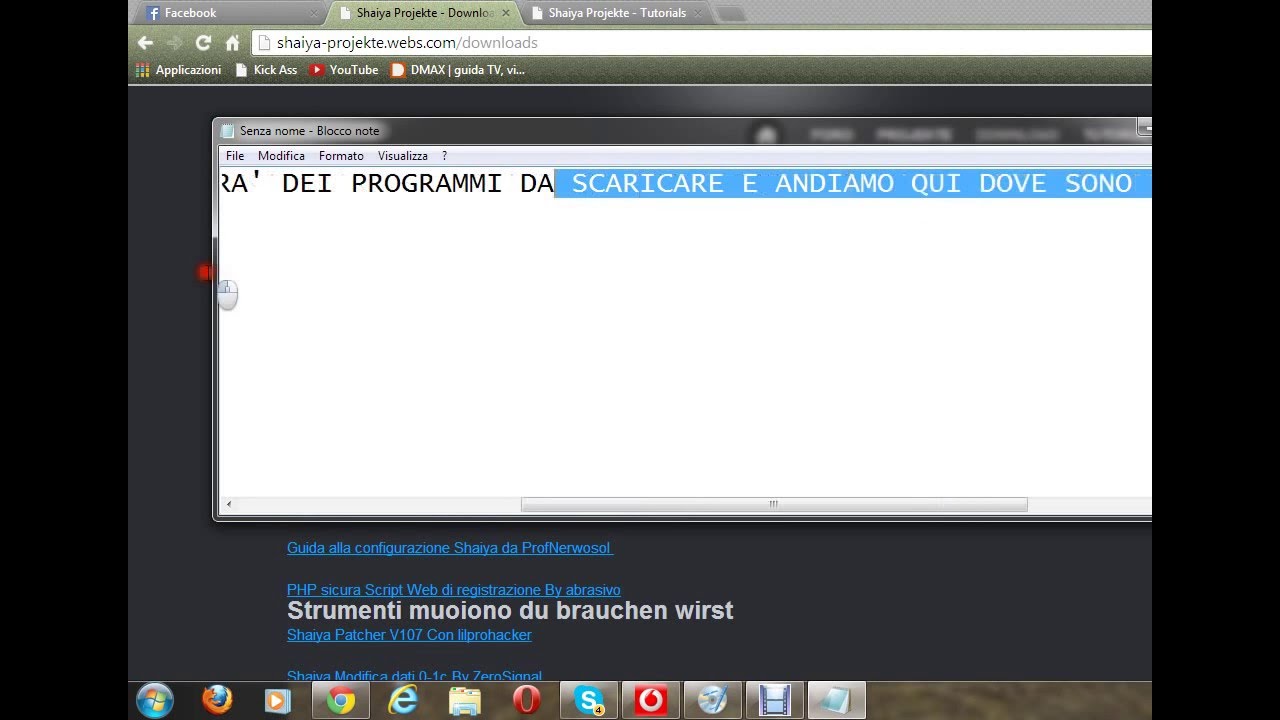Screen dimensions: 1280x720
Task: Open the film strip recorder app in taskbar
Action: pos(775,700)
